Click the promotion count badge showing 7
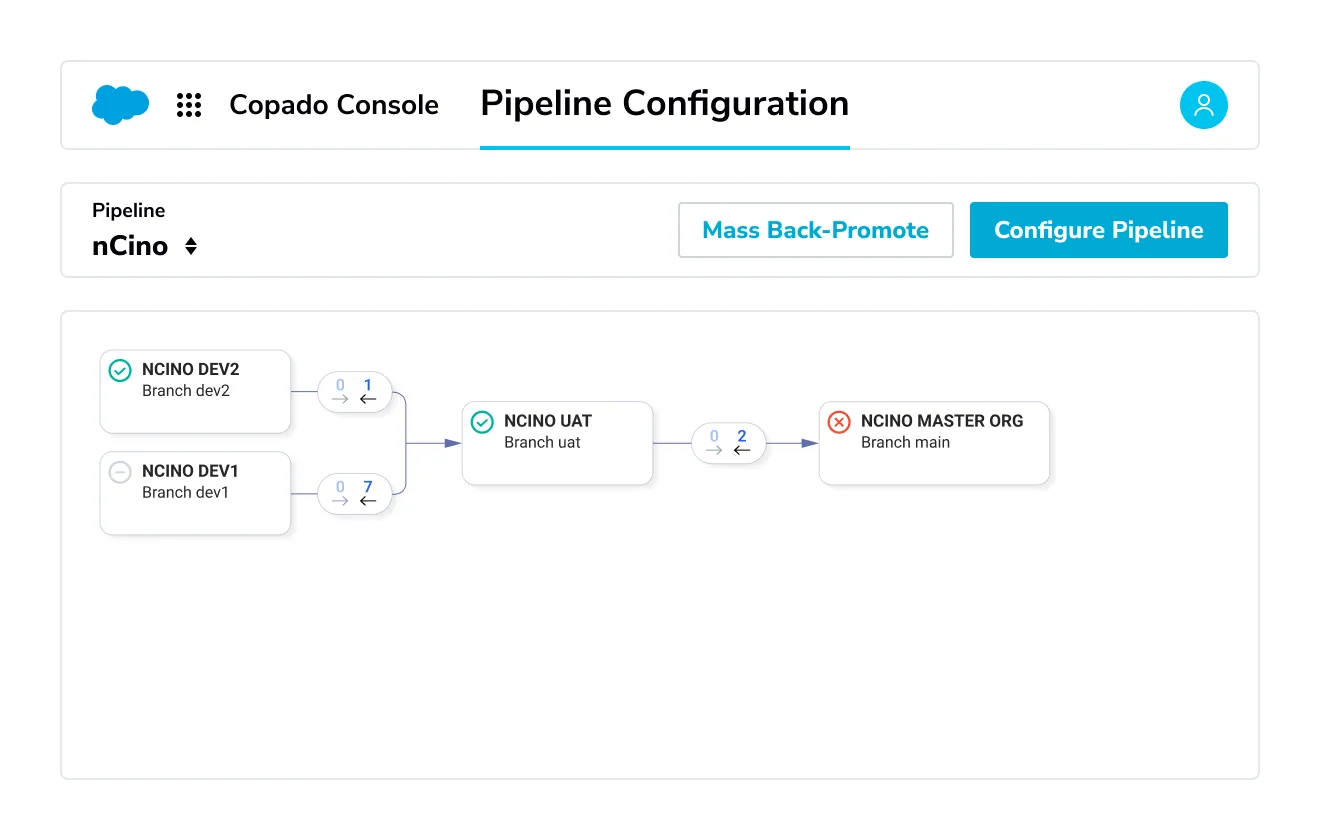Viewport: 1320px width, 840px height. coord(366,487)
